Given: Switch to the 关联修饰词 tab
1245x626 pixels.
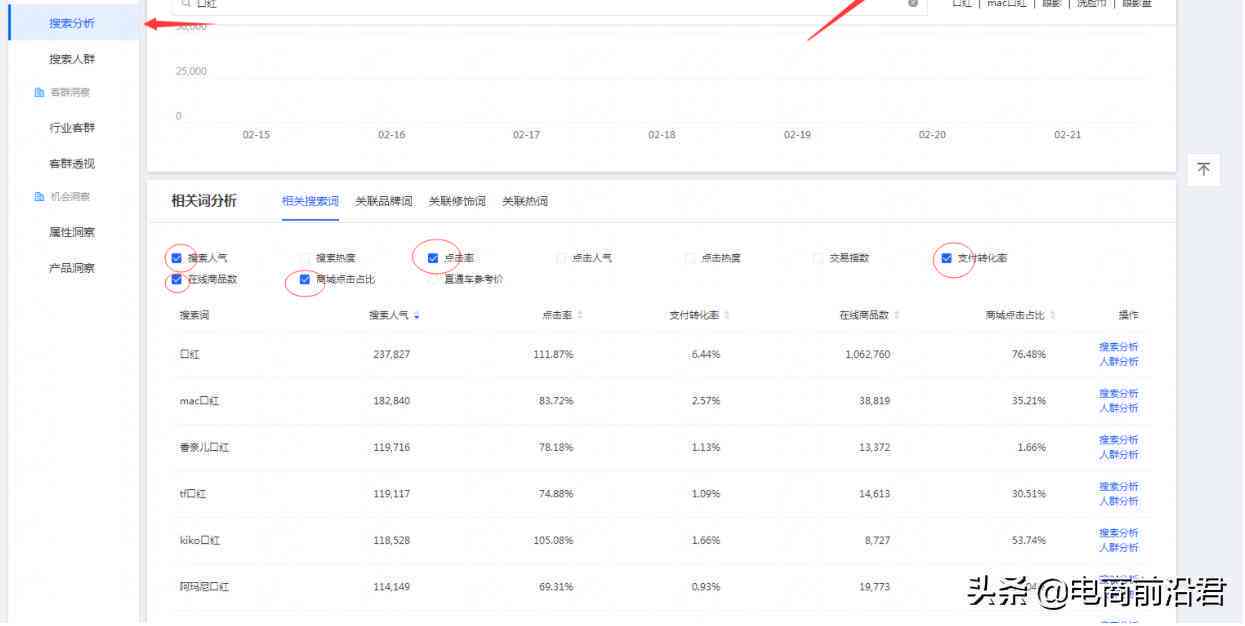Looking at the screenshot, I should (457, 201).
